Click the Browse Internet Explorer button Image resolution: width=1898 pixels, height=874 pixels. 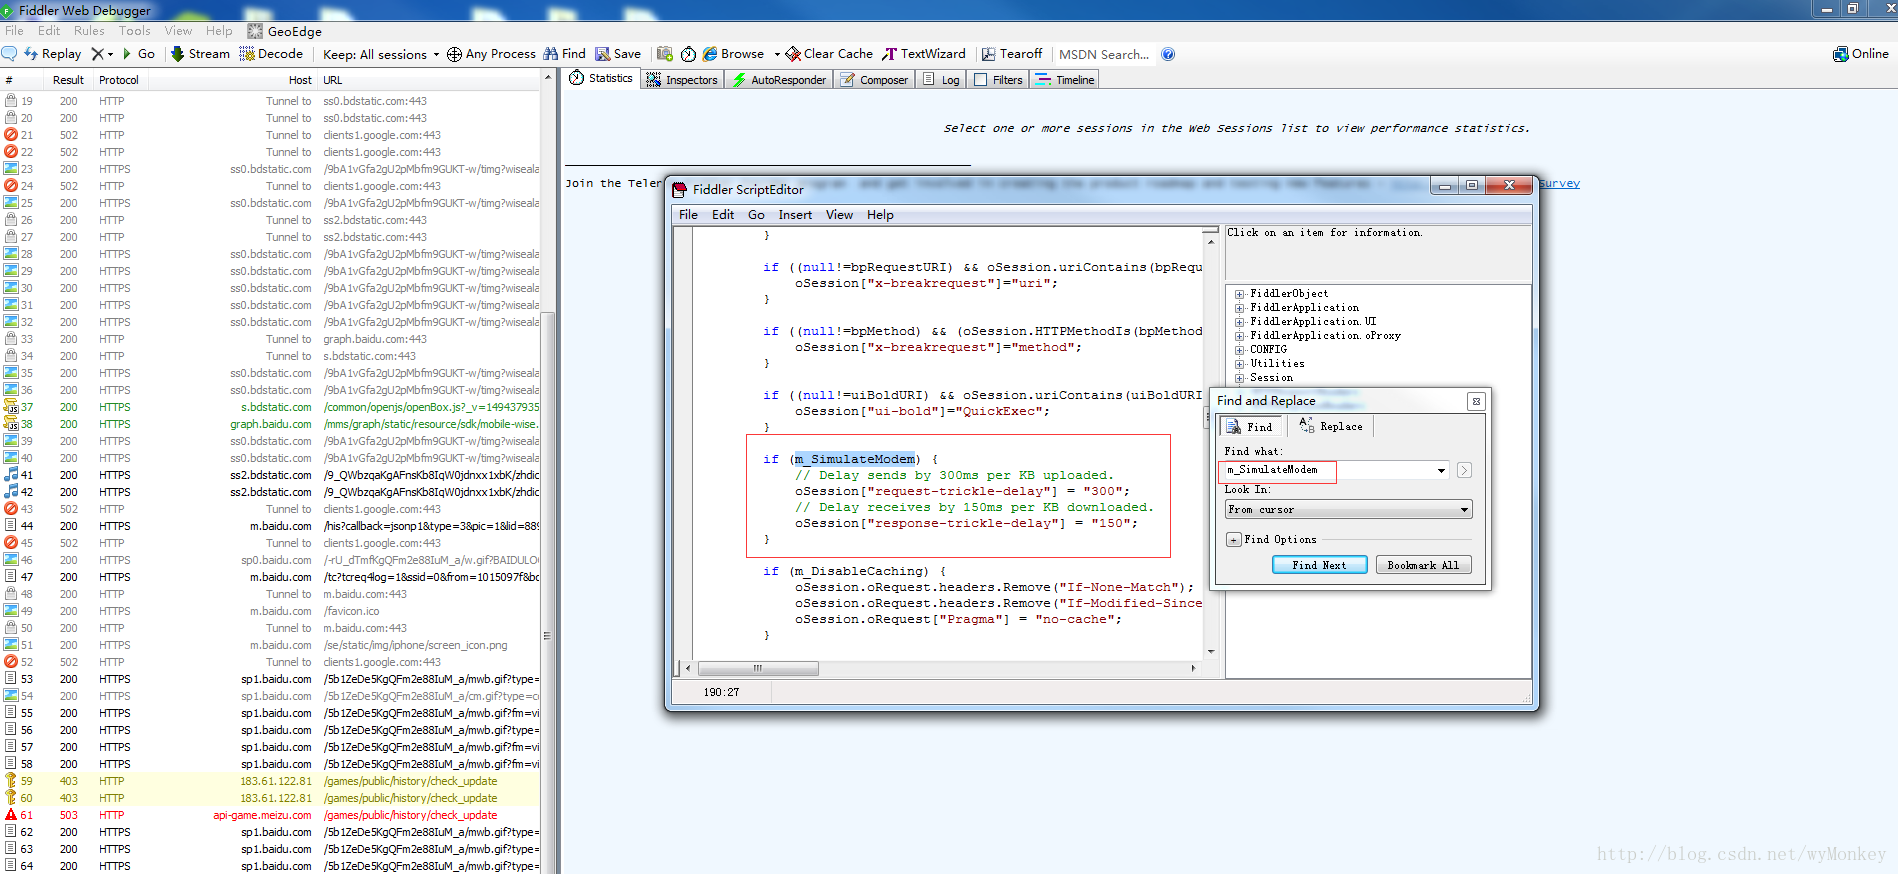point(733,54)
